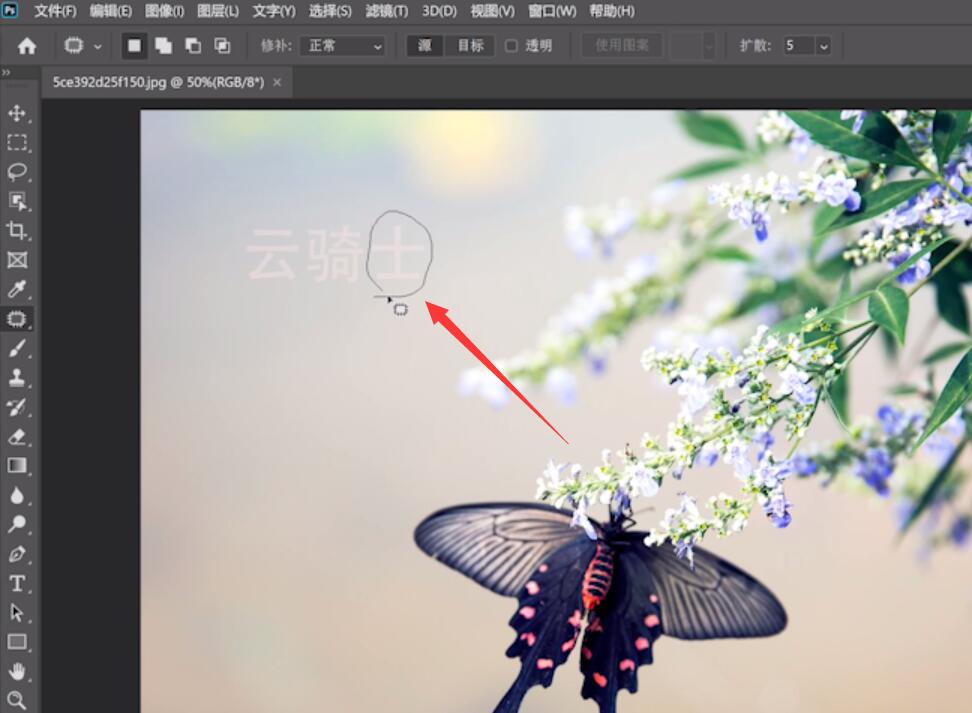Open the 选择(S) menu

pyautogui.click(x=330, y=11)
